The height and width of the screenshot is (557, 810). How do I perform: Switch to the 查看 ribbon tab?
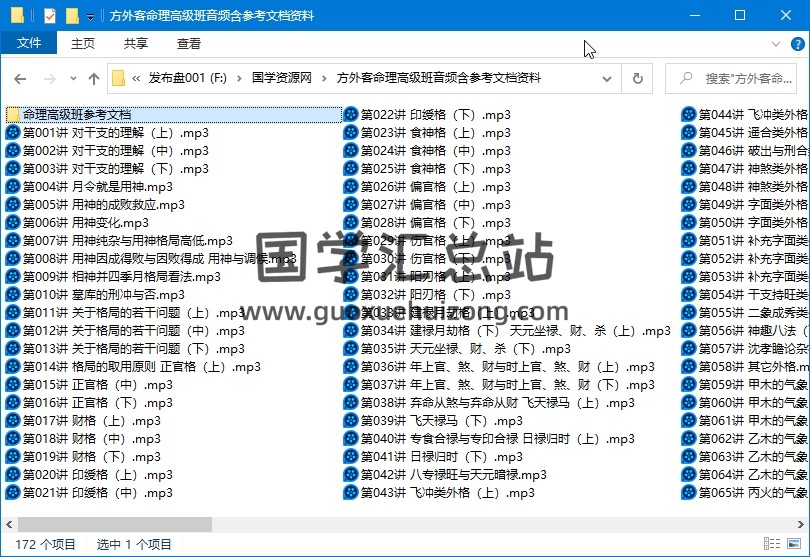point(189,44)
